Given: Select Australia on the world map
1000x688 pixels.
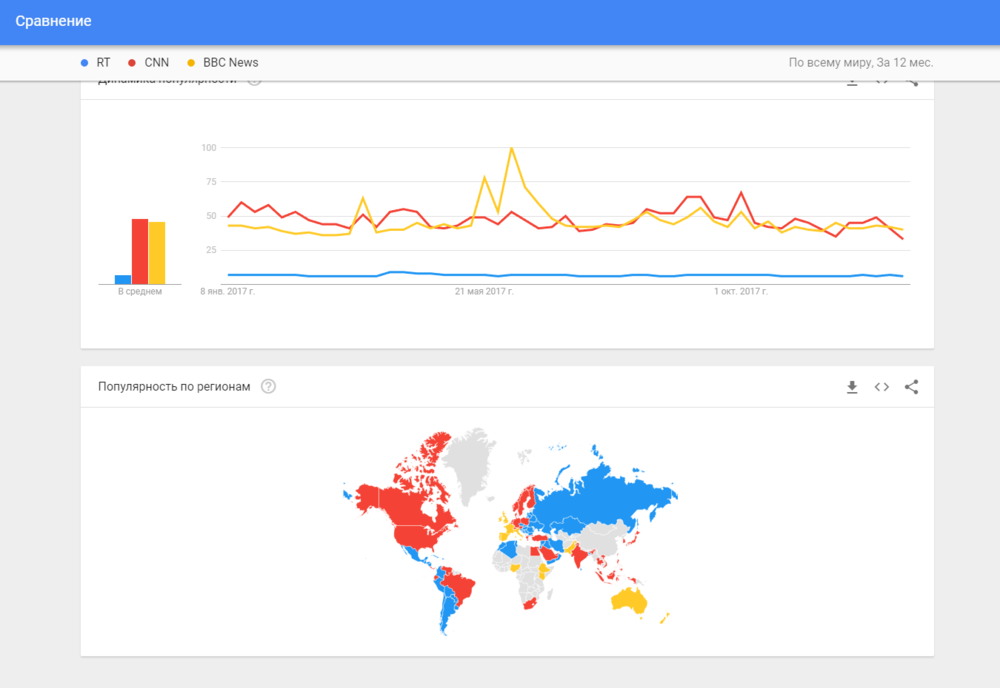Looking at the screenshot, I should (632, 600).
